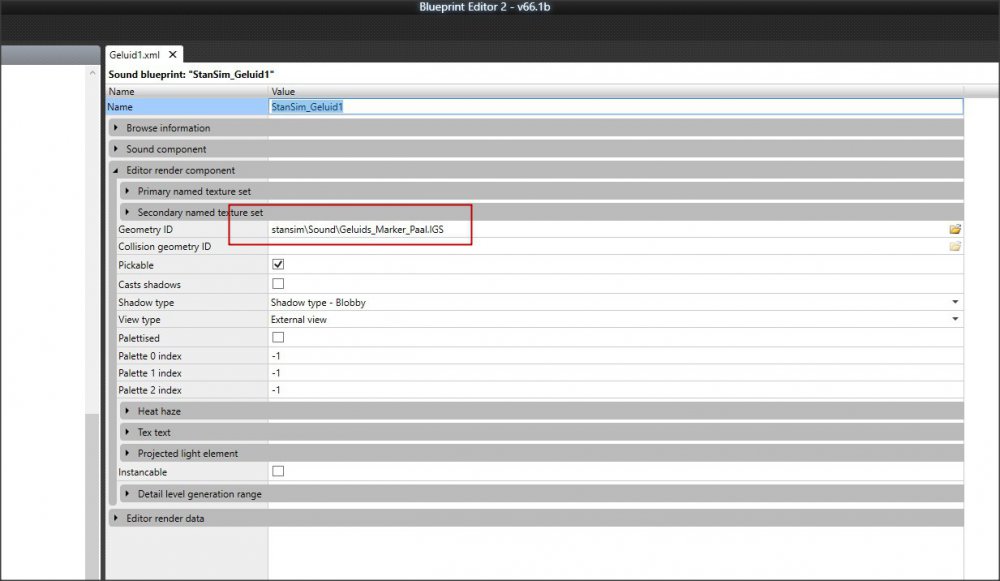This screenshot has height=581, width=1000.
Task: Check the Instancable checkbox
Action: point(278,471)
